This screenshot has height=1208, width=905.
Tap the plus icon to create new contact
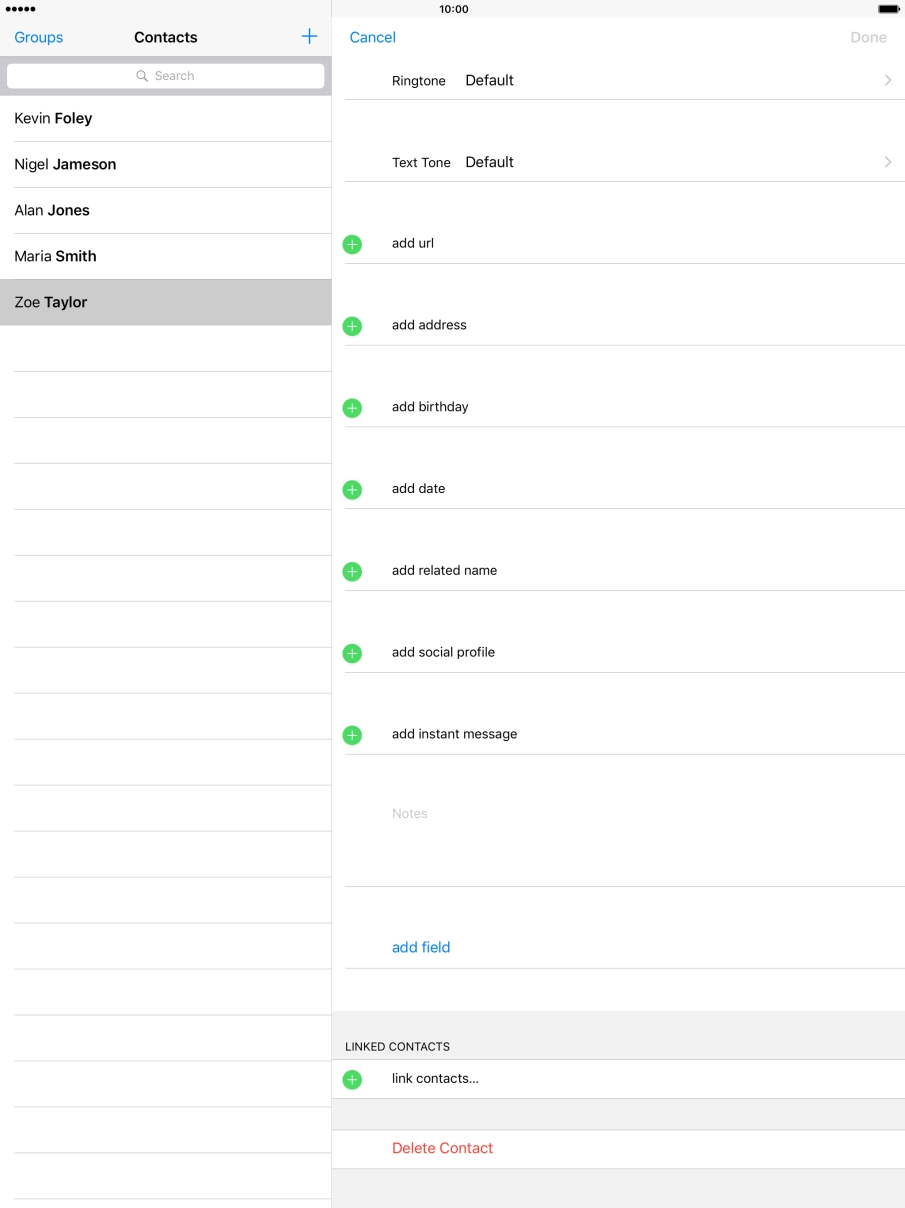click(x=309, y=36)
